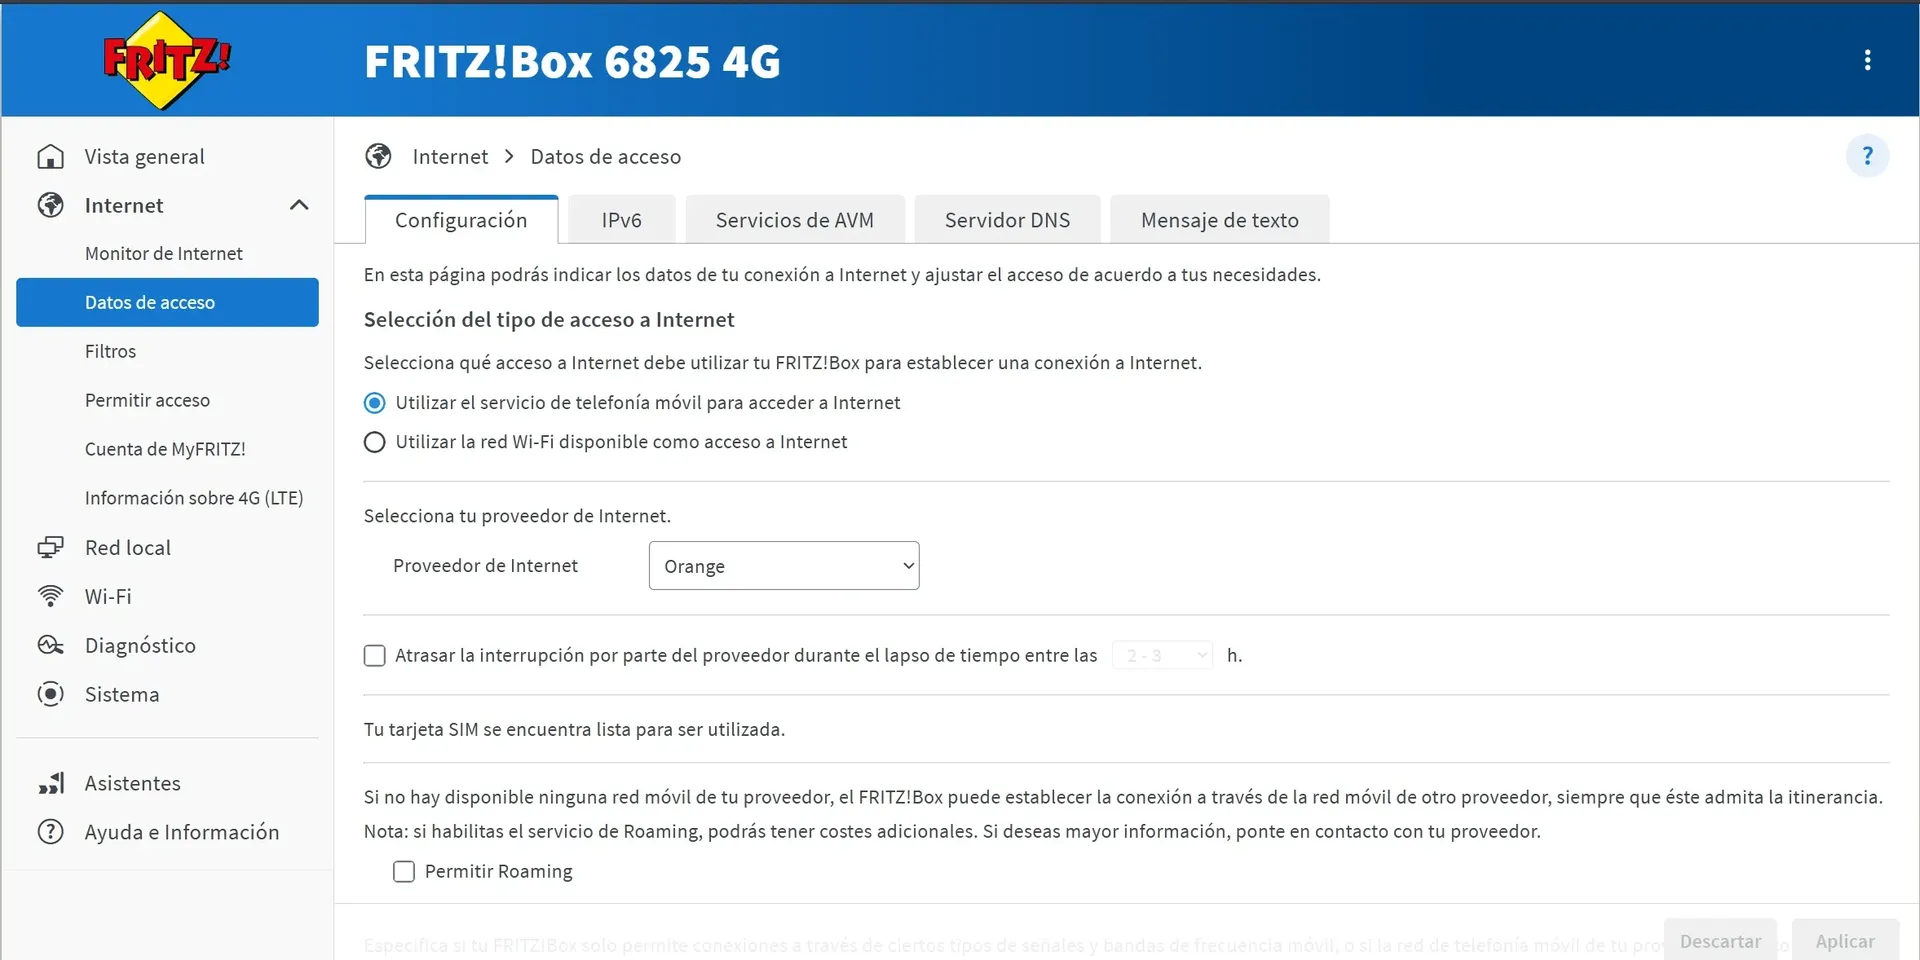Switch to the IPv6 tab
This screenshot has width=1920, height=960.
tap(621, 219)
